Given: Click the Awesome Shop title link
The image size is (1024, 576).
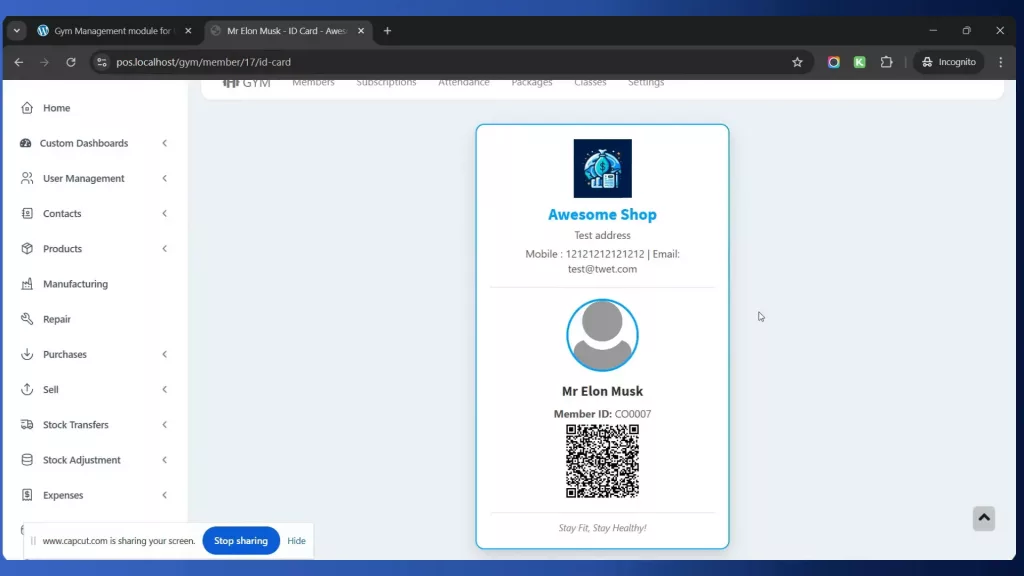Looking at the screenshot, I should (602, 214).
